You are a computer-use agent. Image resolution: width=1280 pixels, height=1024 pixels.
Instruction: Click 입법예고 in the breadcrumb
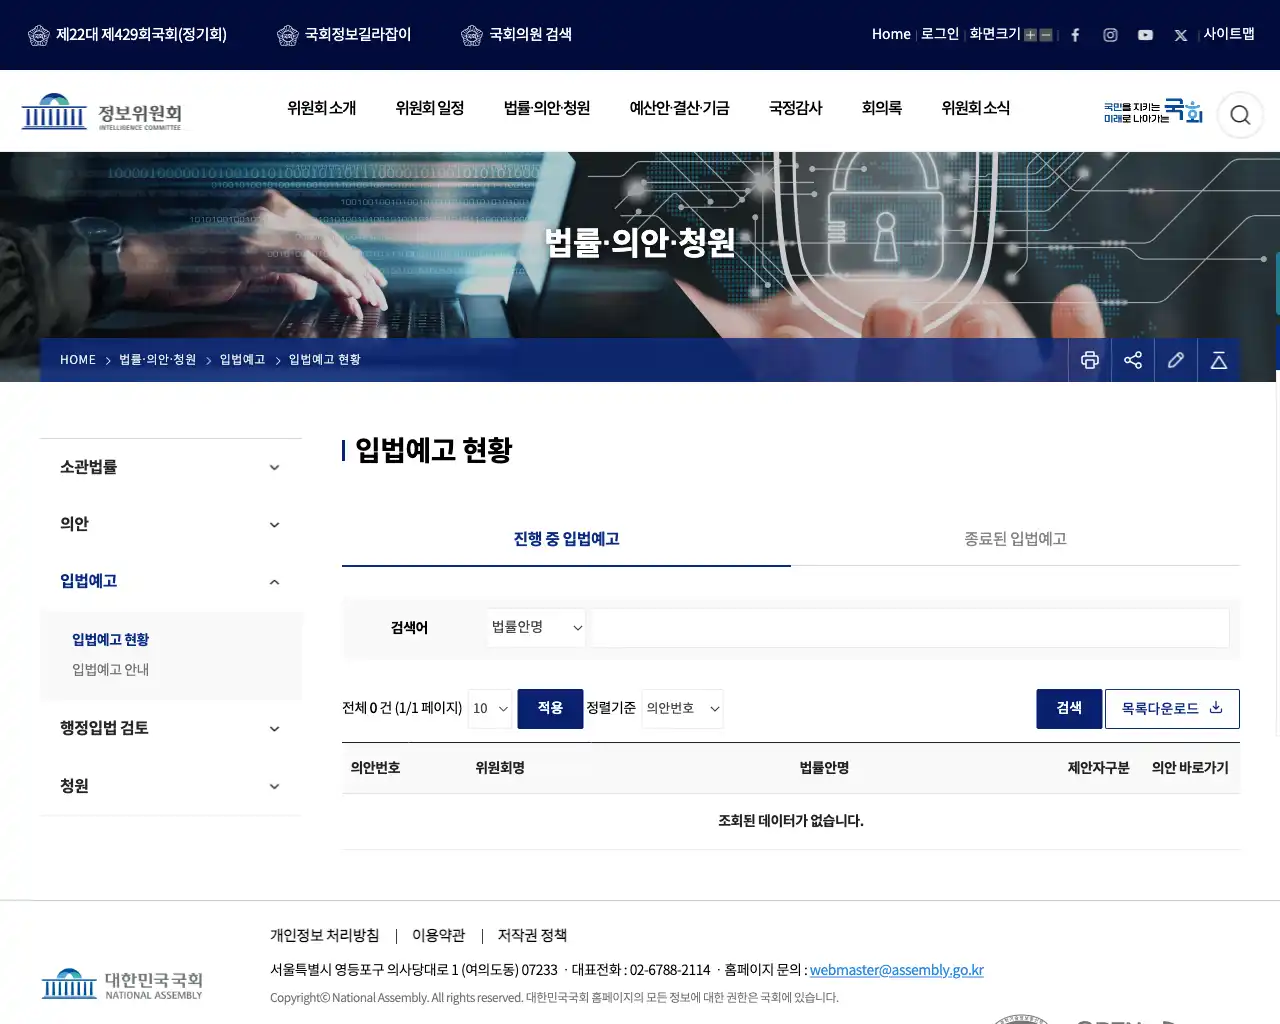(x=242, y=360)
